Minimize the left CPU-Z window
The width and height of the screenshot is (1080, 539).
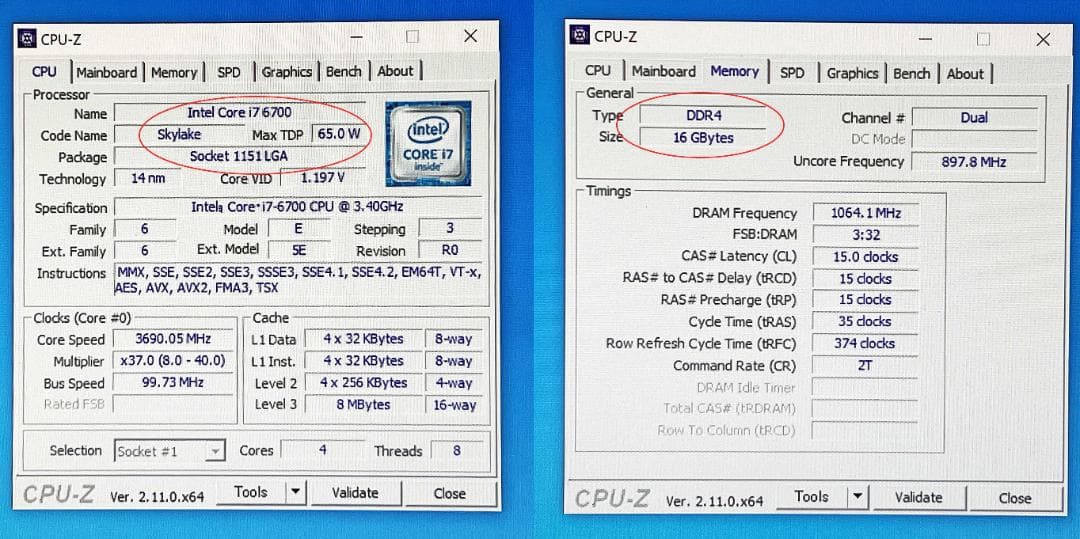click(357, 37)
